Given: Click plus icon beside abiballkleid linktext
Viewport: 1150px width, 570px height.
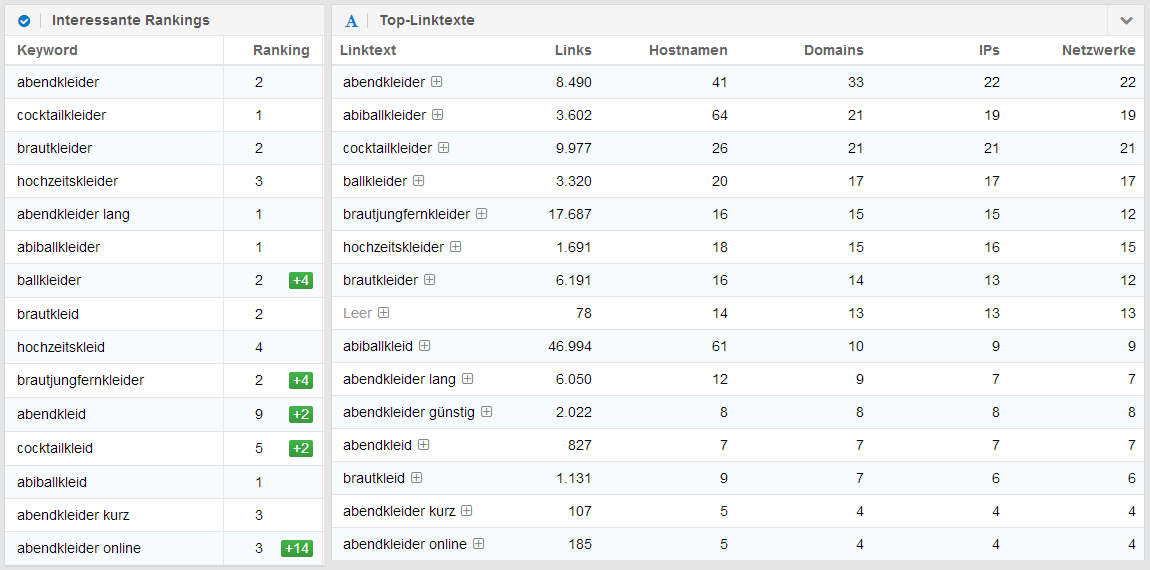Looking at the screenshot, I should pos(424,346).
